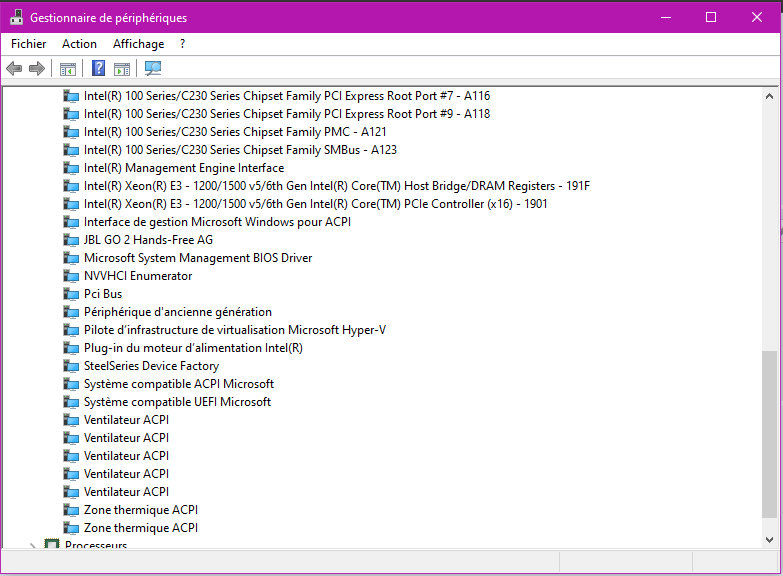Click the icon beside PCI Express Root Port #7
Screen dimensions: 783x576
point(71,96)
